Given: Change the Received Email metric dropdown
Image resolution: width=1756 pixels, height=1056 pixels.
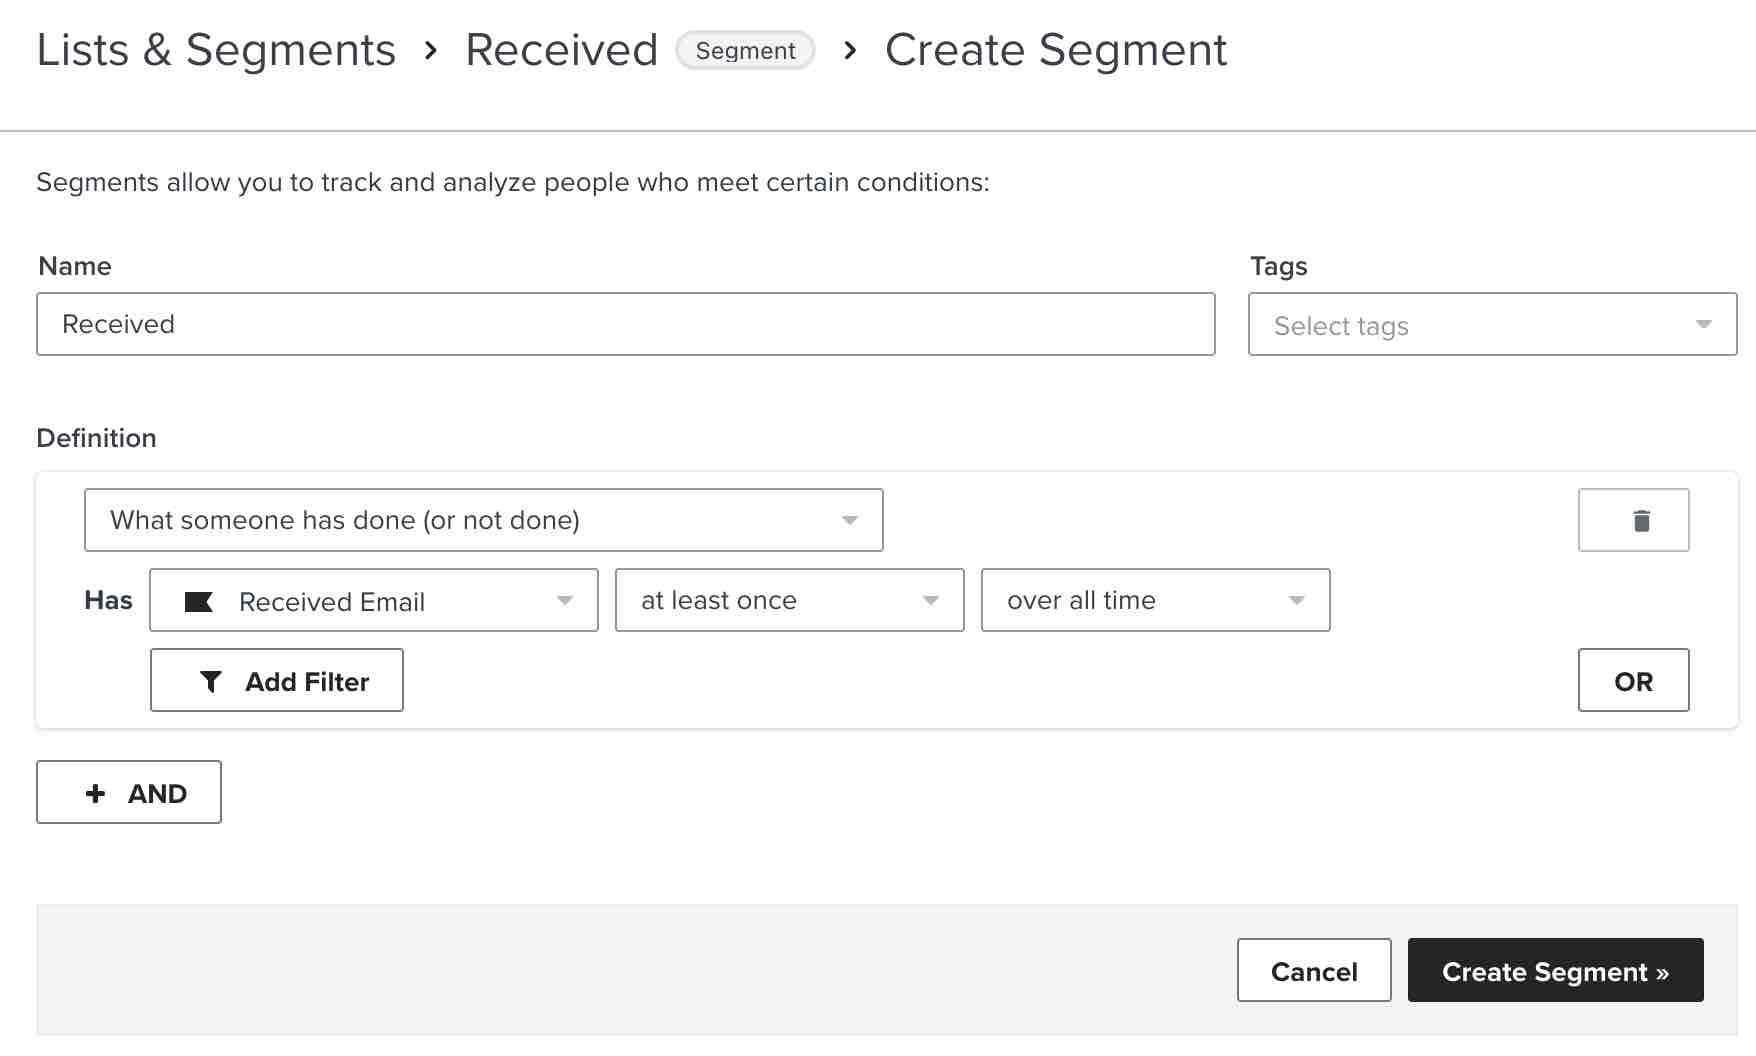Looking at the screenshot, I should pos(373,600).
